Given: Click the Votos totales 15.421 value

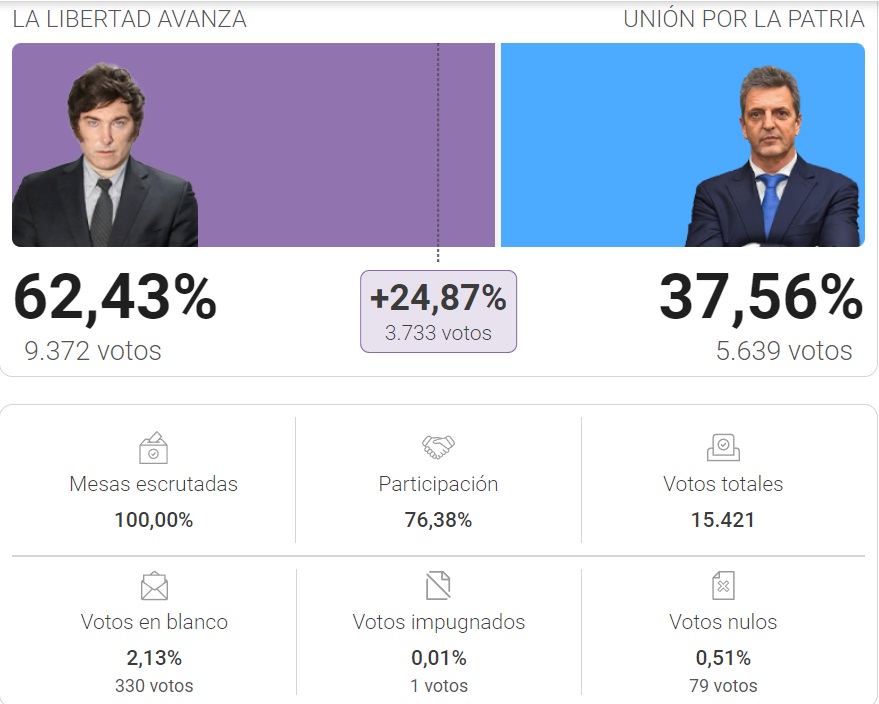Looking at the screenshot, I should [x=723, y=520].
